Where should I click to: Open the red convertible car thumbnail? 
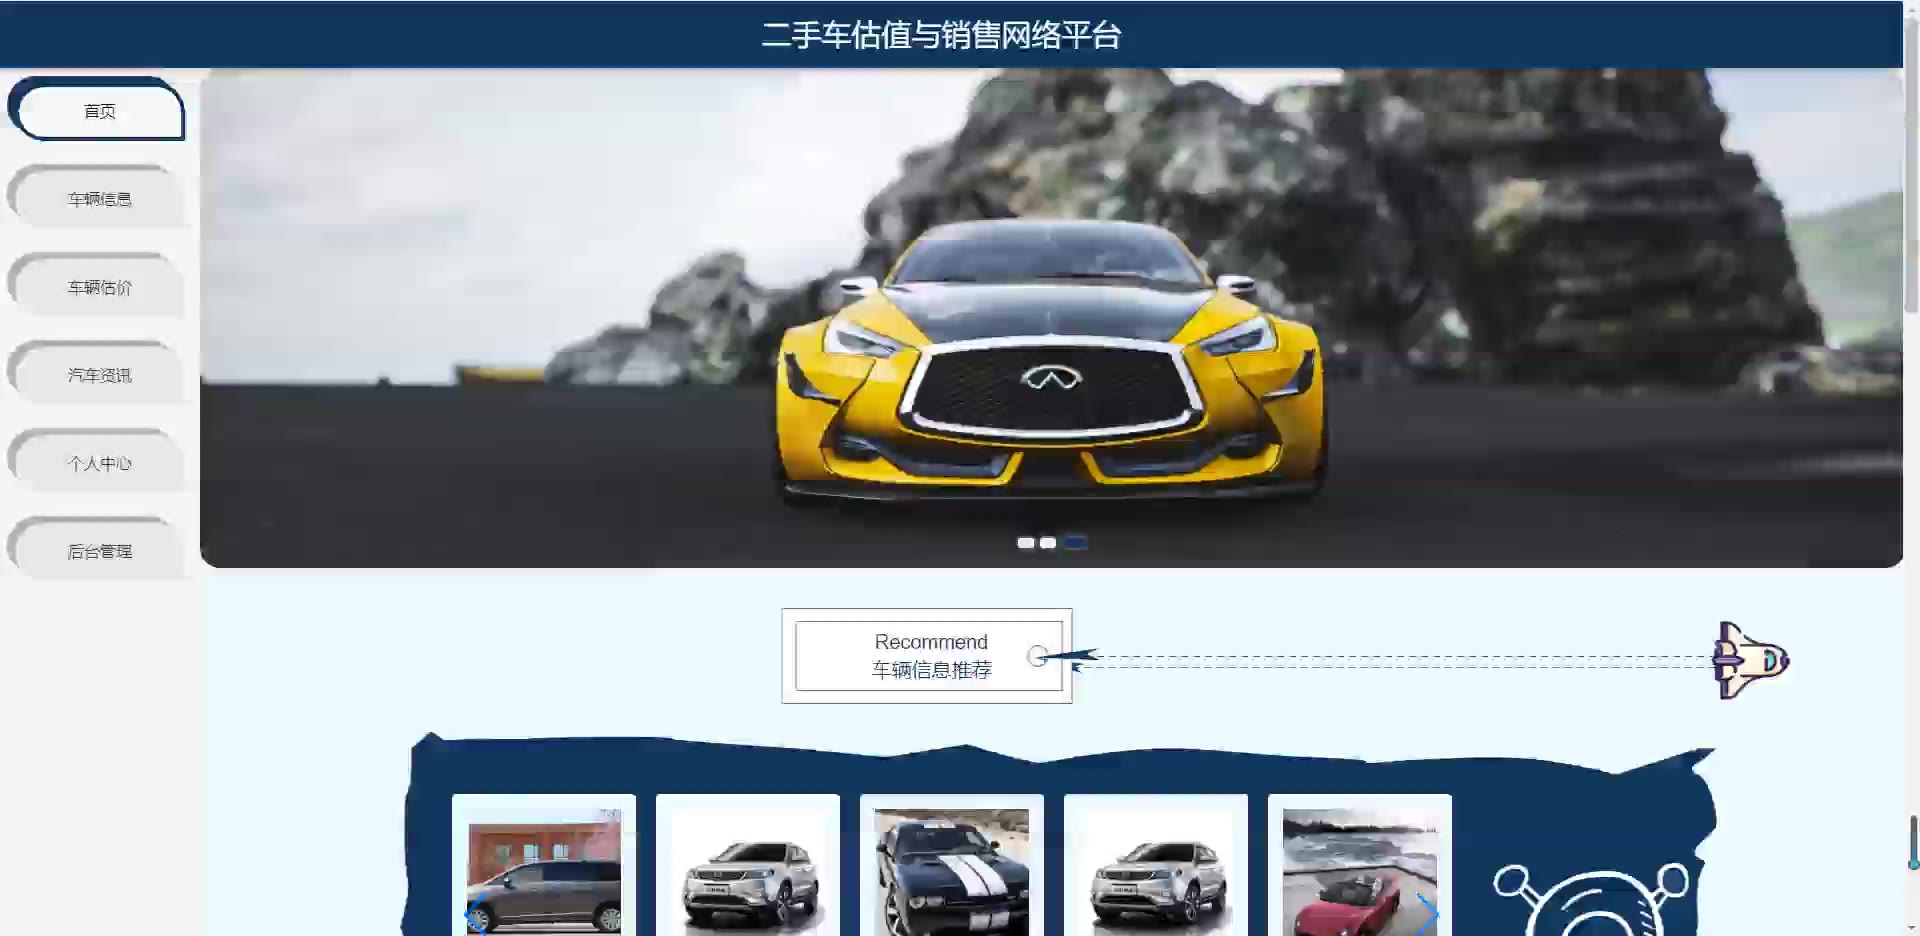[1360, 872]
